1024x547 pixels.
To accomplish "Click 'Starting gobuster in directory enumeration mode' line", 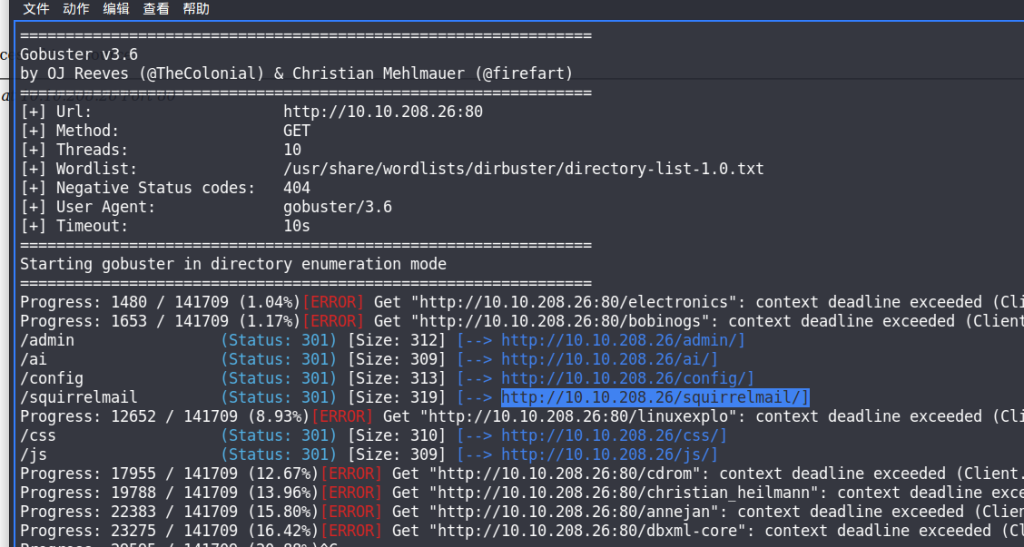I will [233, 264].
